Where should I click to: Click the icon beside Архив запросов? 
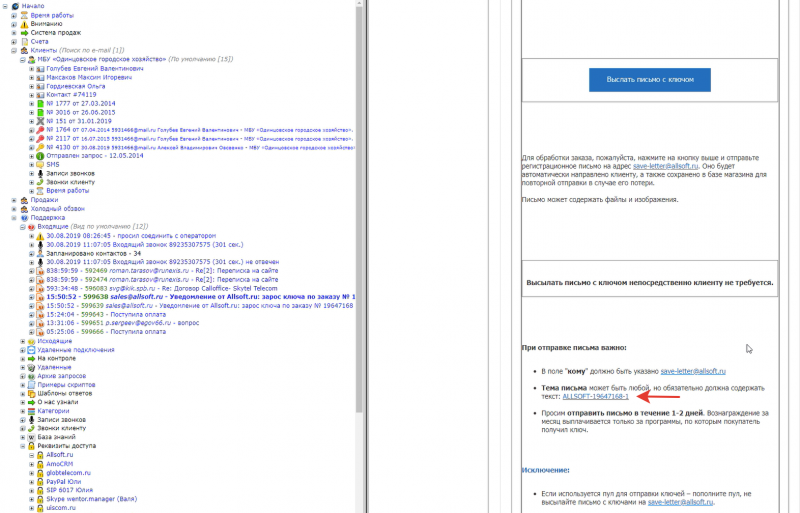click(x=31, y=376)
